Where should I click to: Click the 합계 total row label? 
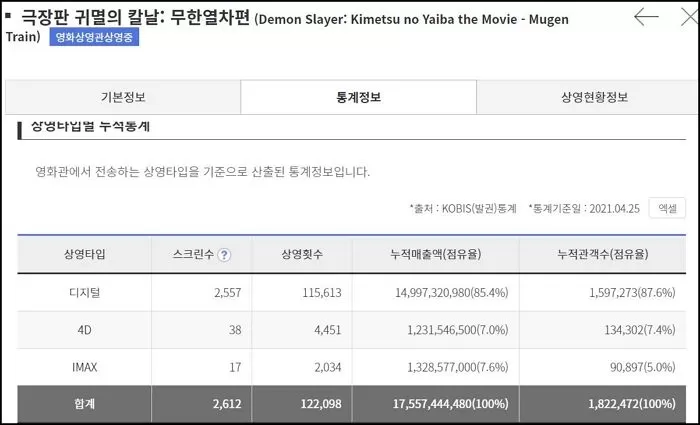(x=84, y=405)
